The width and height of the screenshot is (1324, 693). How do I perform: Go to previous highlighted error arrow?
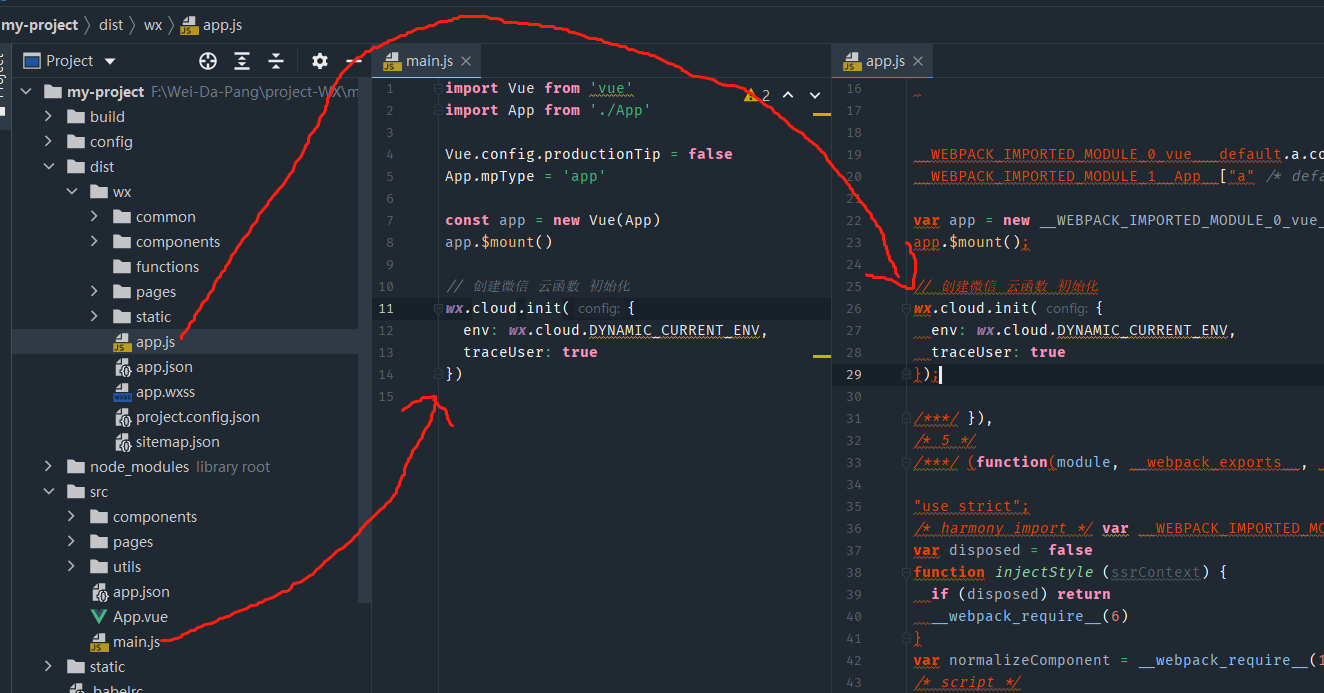[x=787, y=95]
